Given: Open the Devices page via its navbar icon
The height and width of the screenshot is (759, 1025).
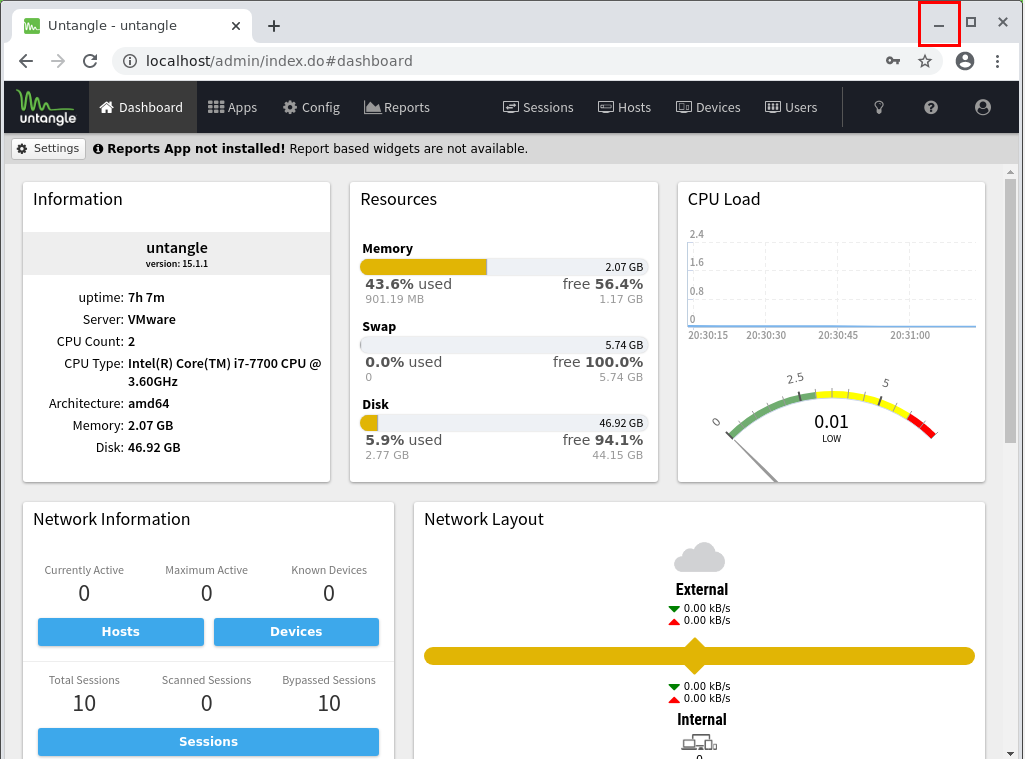Looking at the screenshot, I should click(x=686, y=106).
